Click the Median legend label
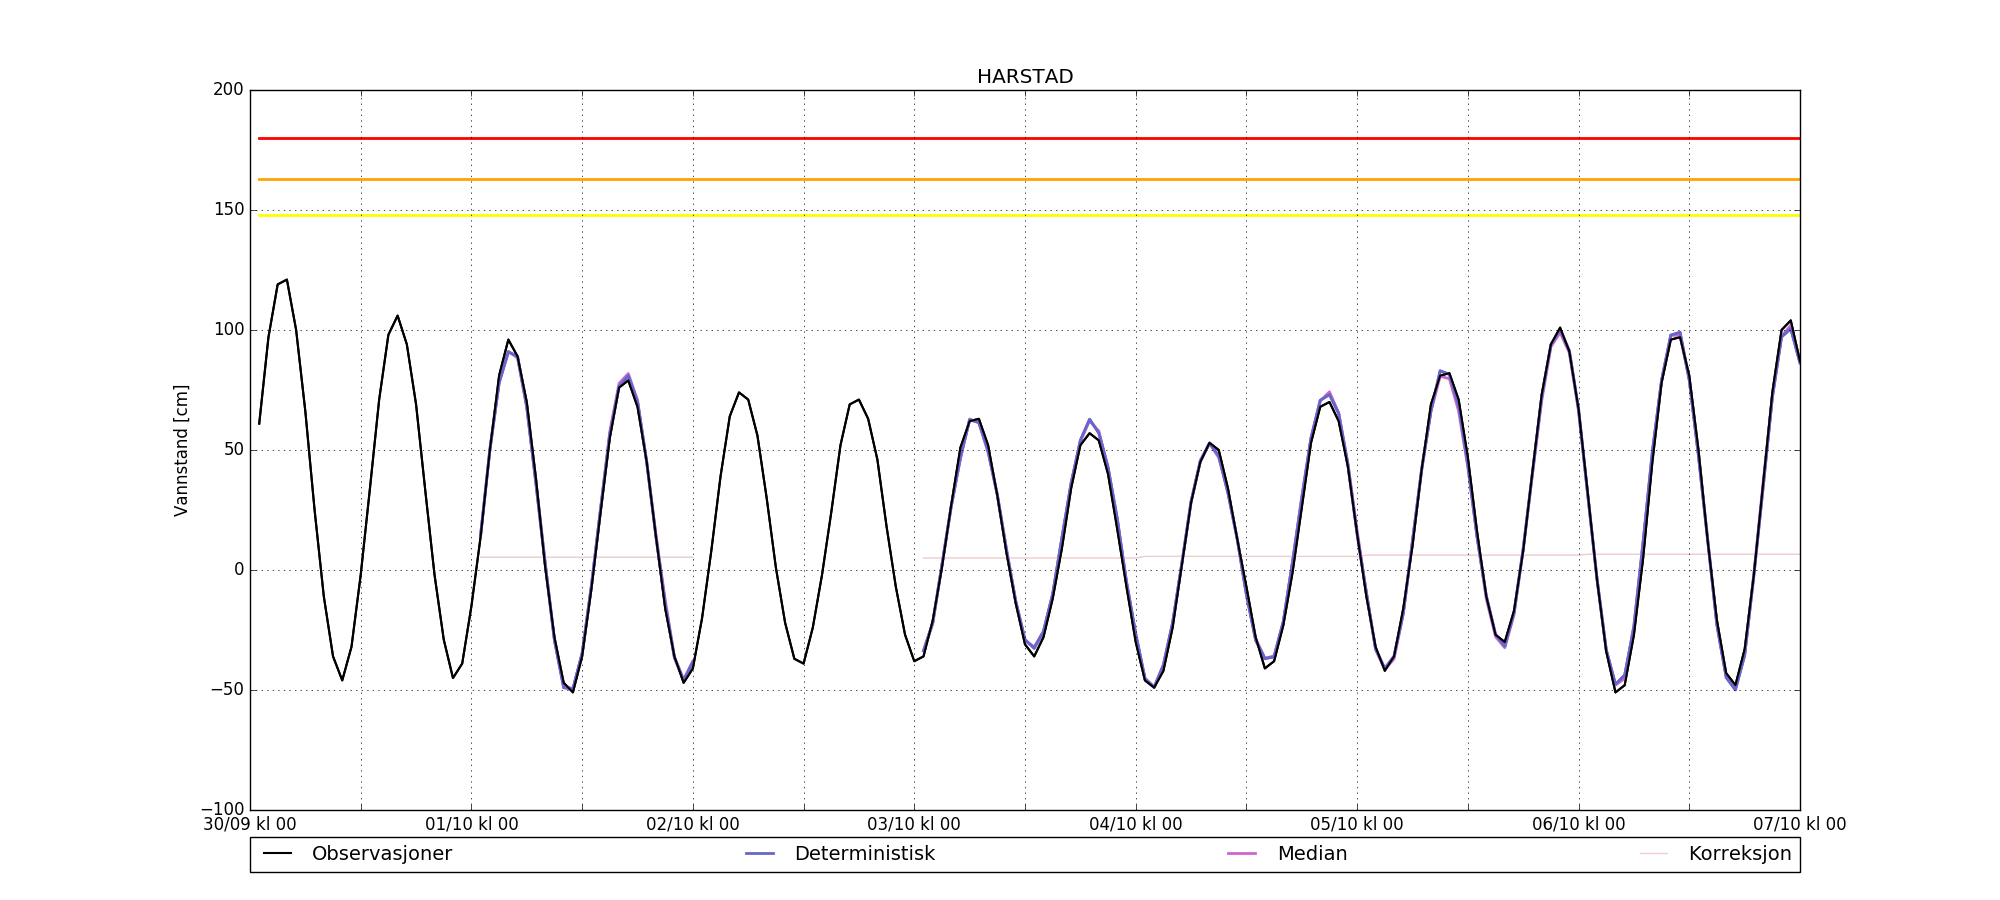This screenshot has width=2000, height=900. click(x=1312, y=854)
